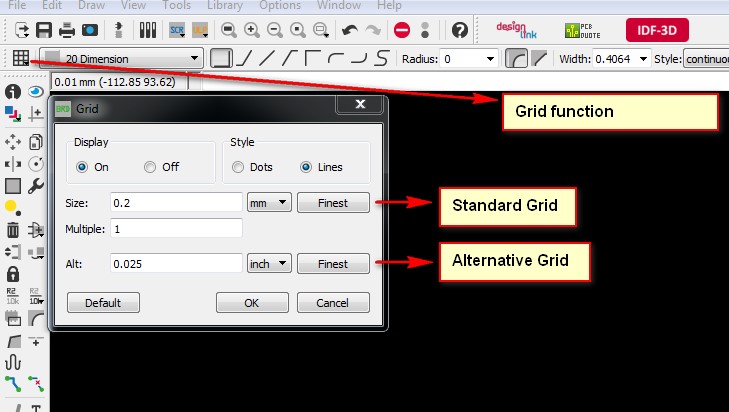Select the Info tool in the left toolbar
This screenshot has width=729, height=412.
point(13,92)
